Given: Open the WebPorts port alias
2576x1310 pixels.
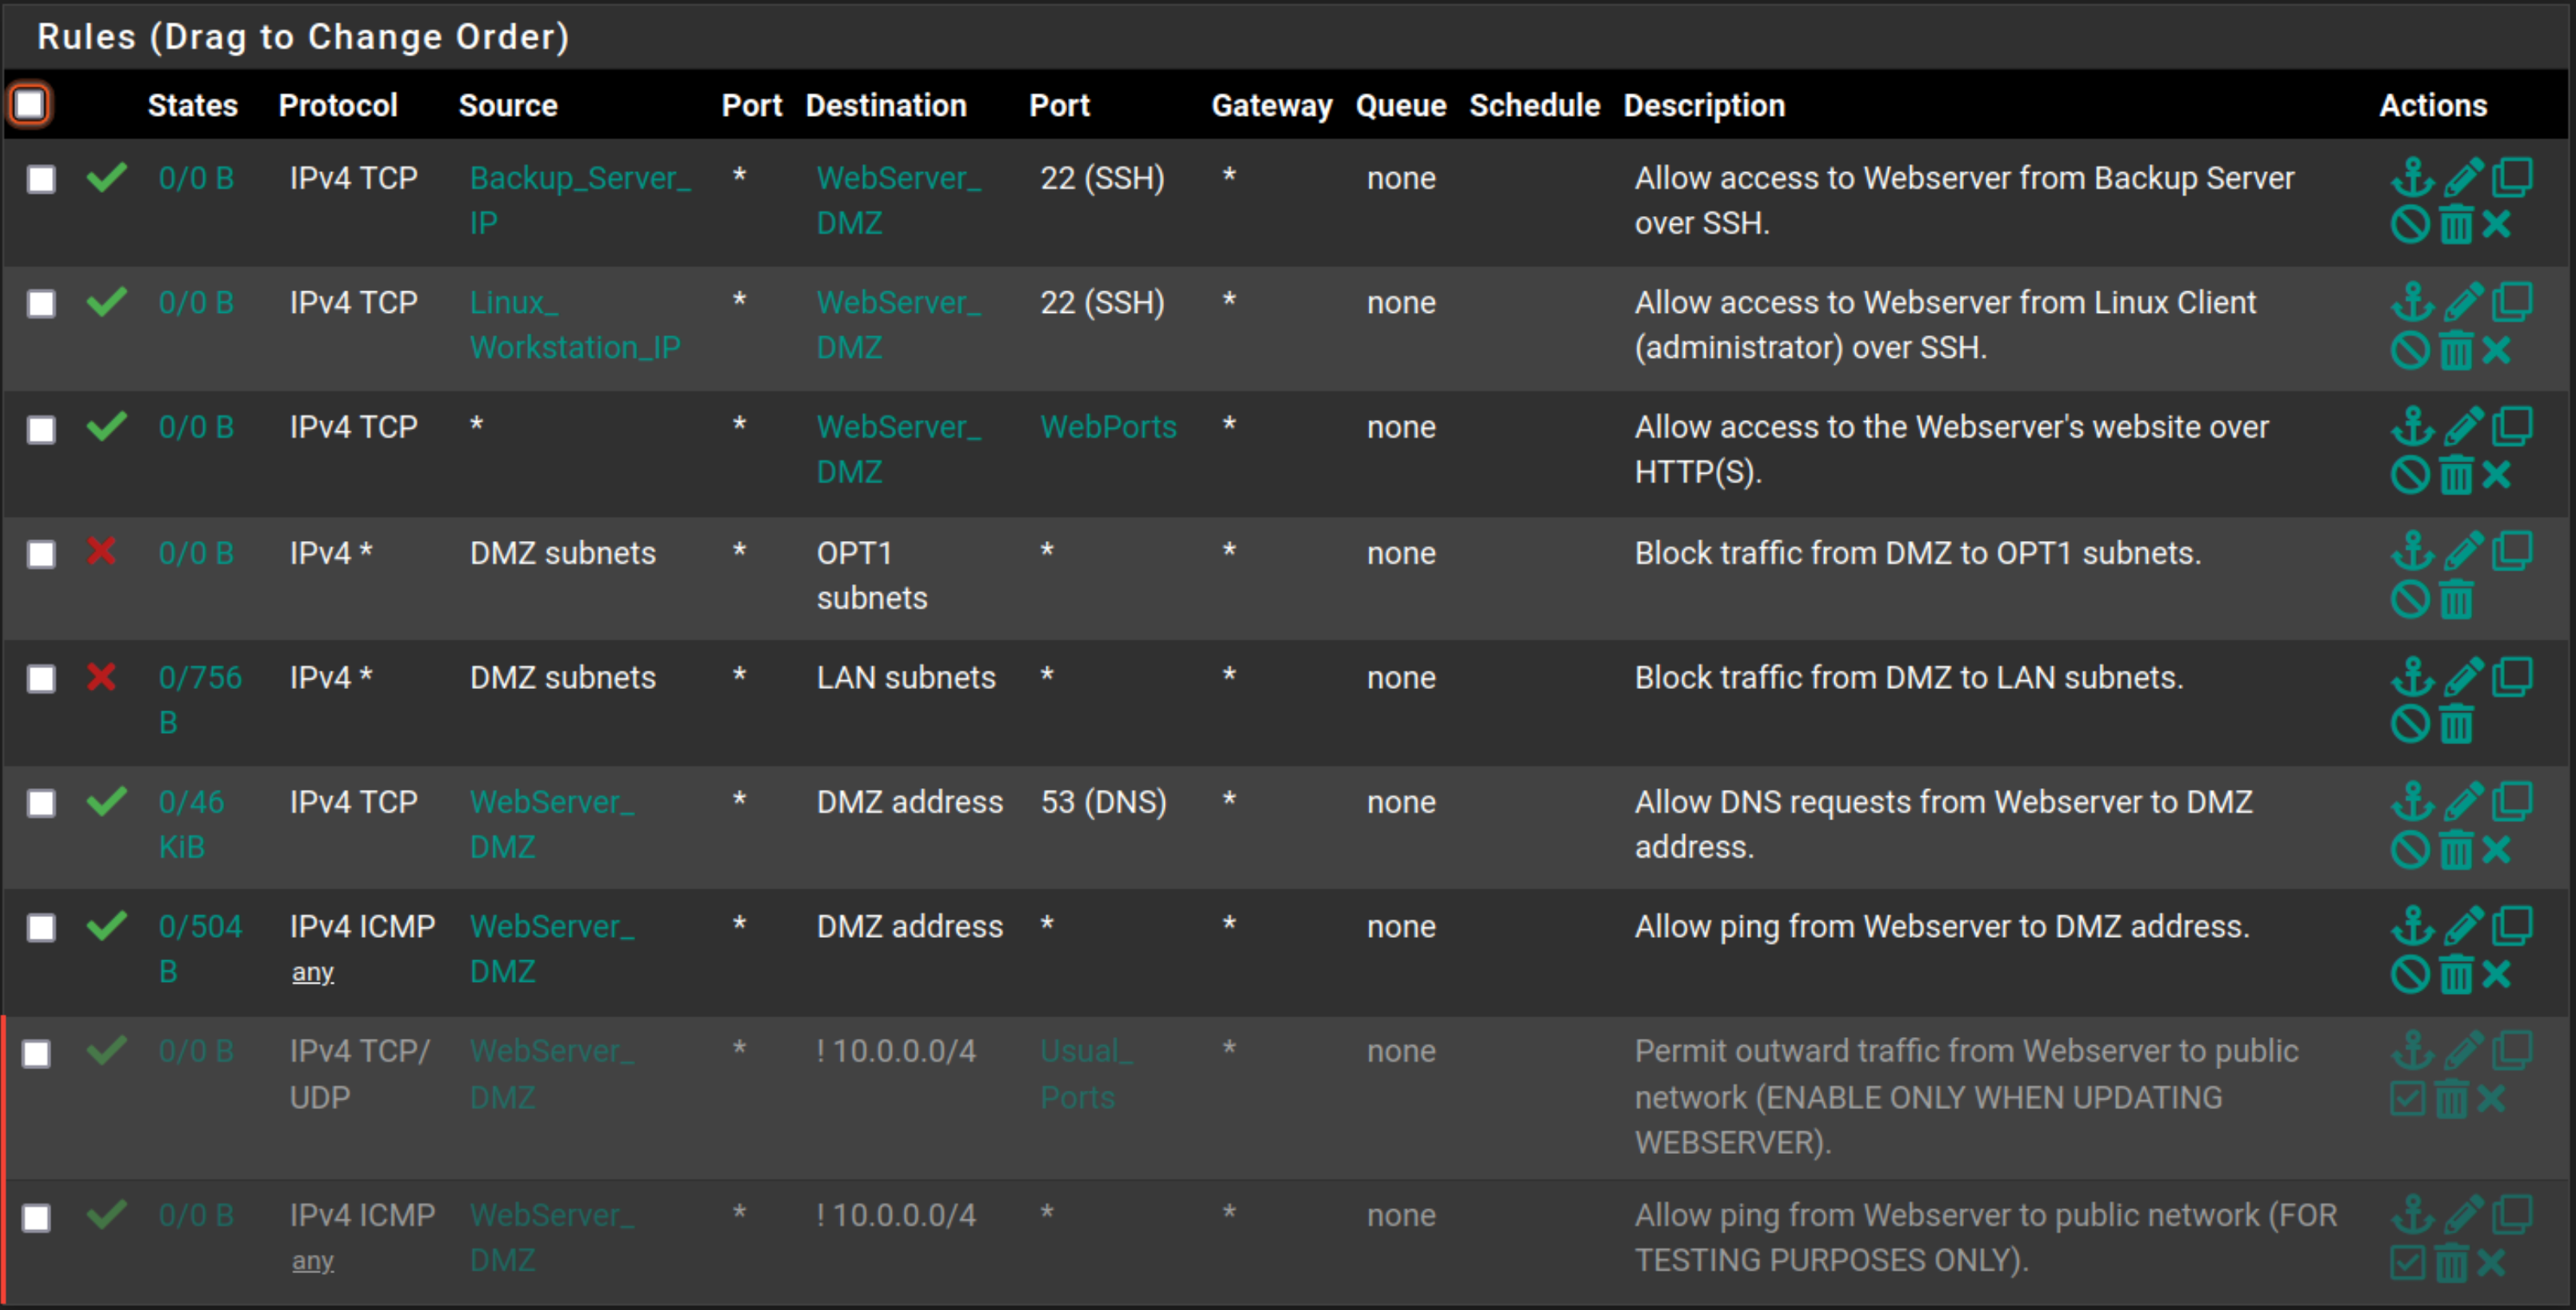Looking at the screenshot, I should (1108, 427).
